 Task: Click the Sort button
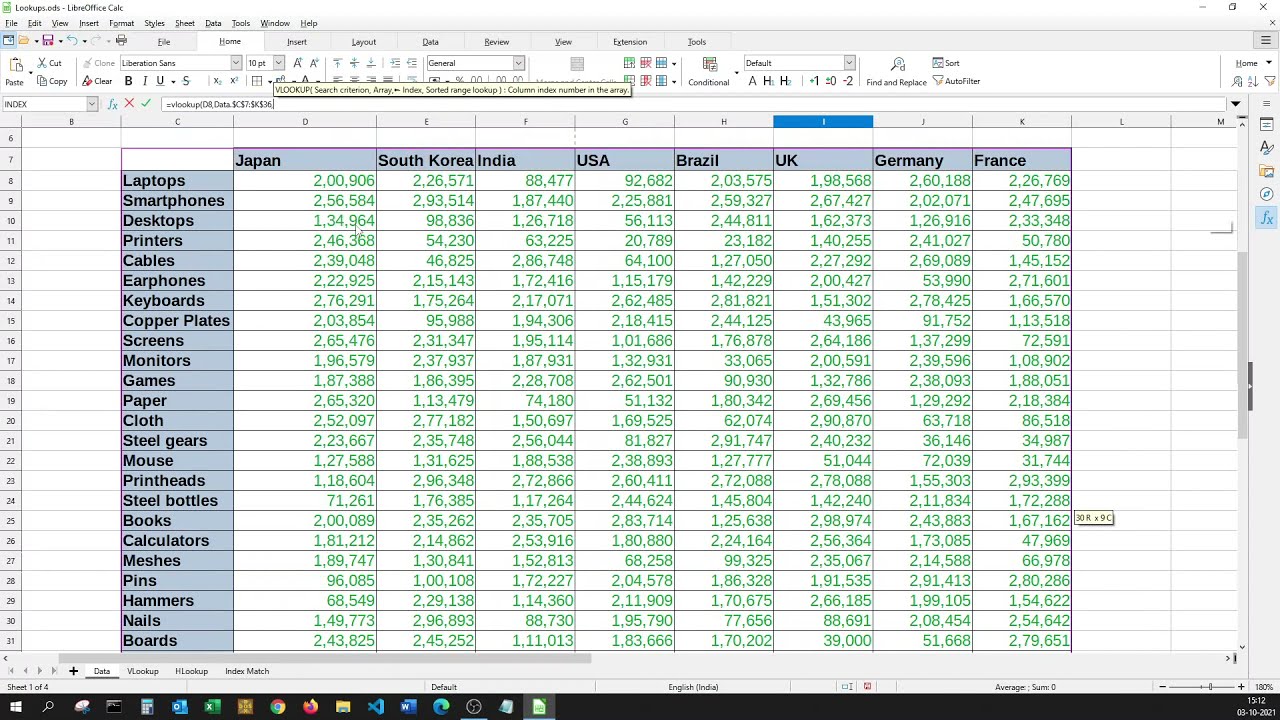(x=946, y=63)
